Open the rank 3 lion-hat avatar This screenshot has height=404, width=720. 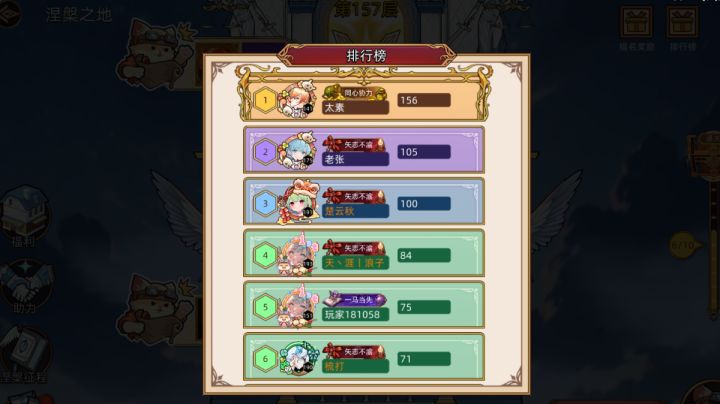tap(298, 202)
